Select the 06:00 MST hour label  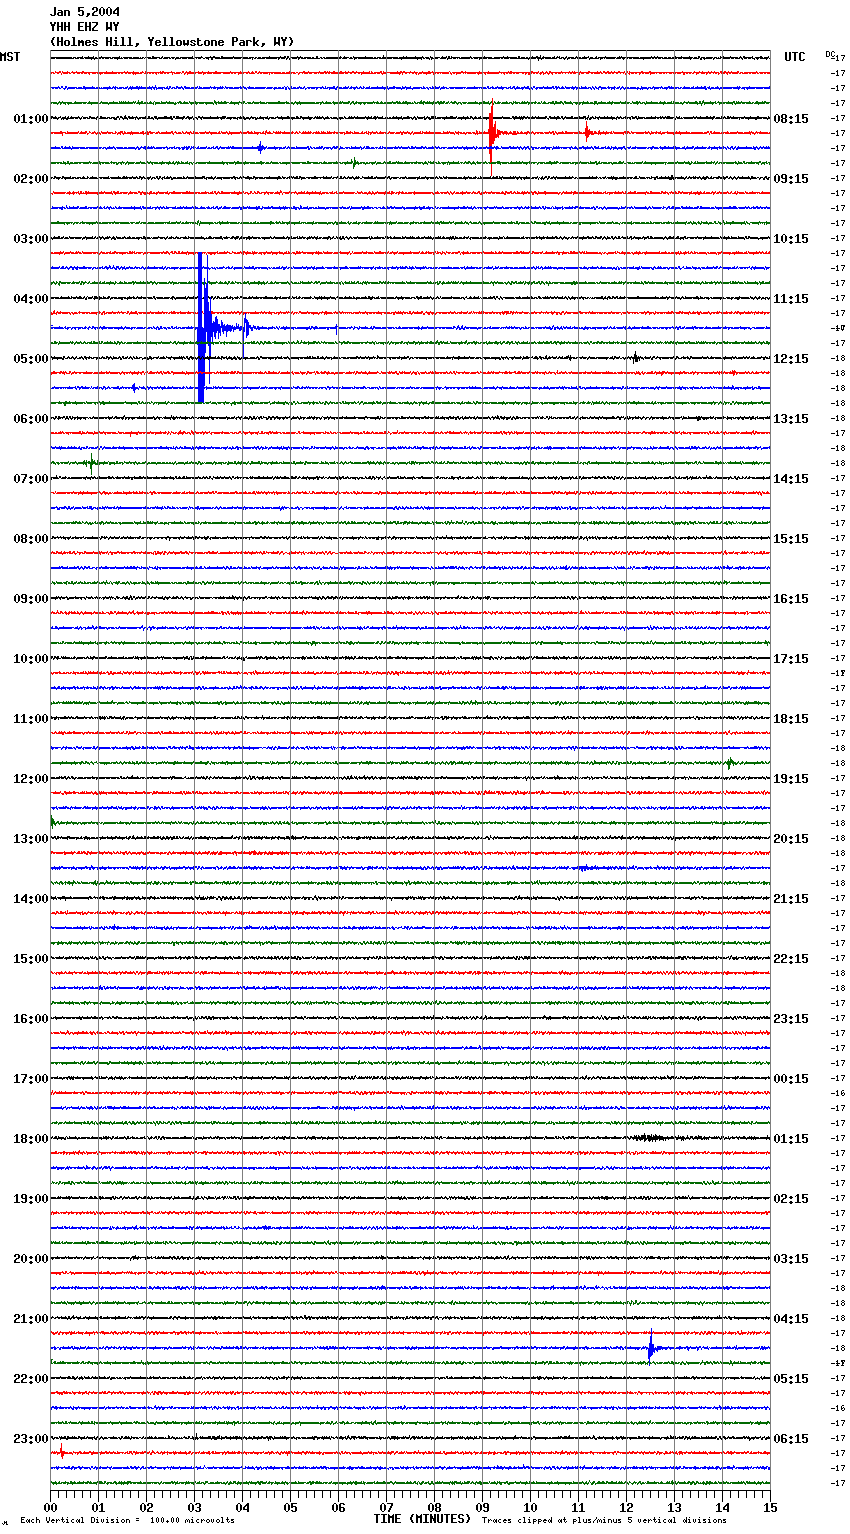[31, 419]
